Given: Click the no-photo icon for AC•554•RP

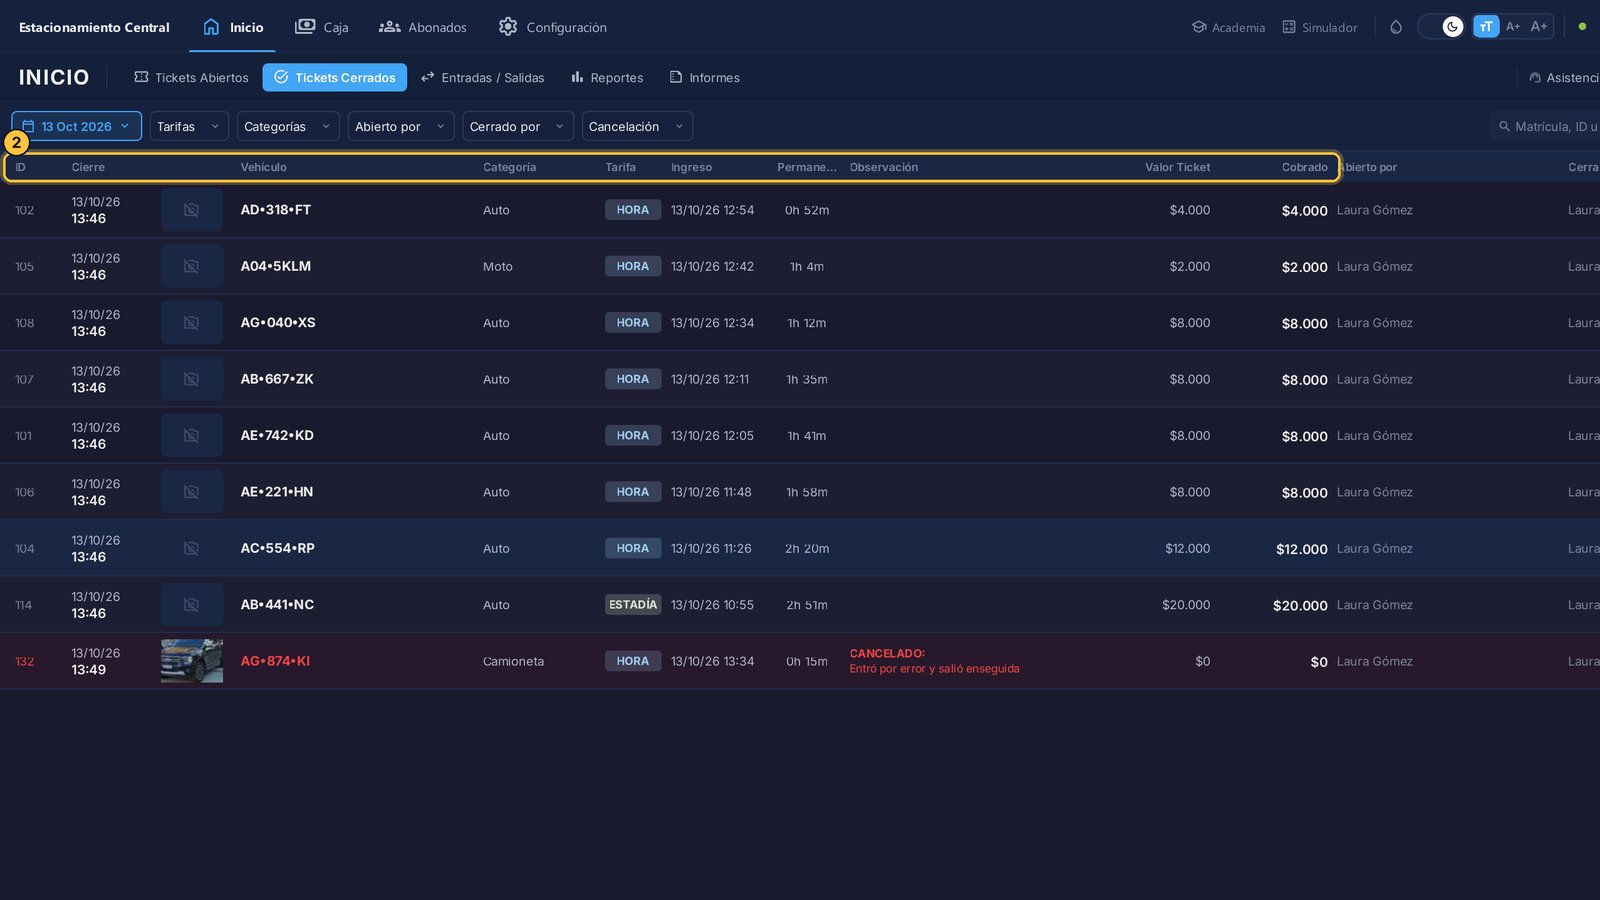Looking at the screenshot, I should pos(191,548).
